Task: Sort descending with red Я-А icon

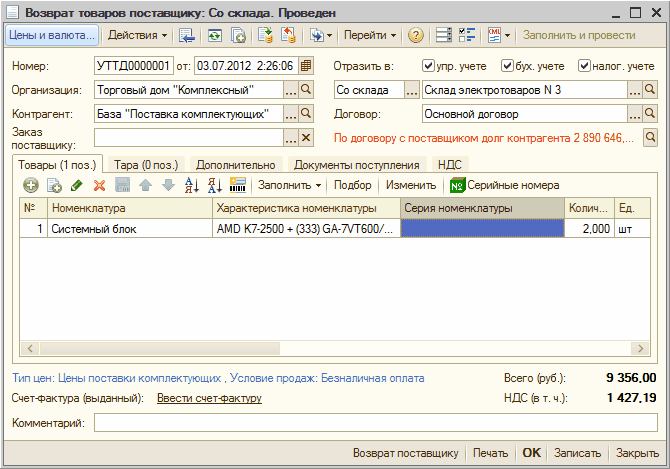Action: 215,185
